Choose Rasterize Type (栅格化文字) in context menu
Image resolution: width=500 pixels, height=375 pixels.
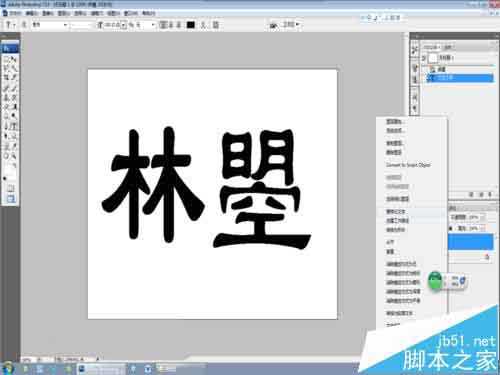396,212
